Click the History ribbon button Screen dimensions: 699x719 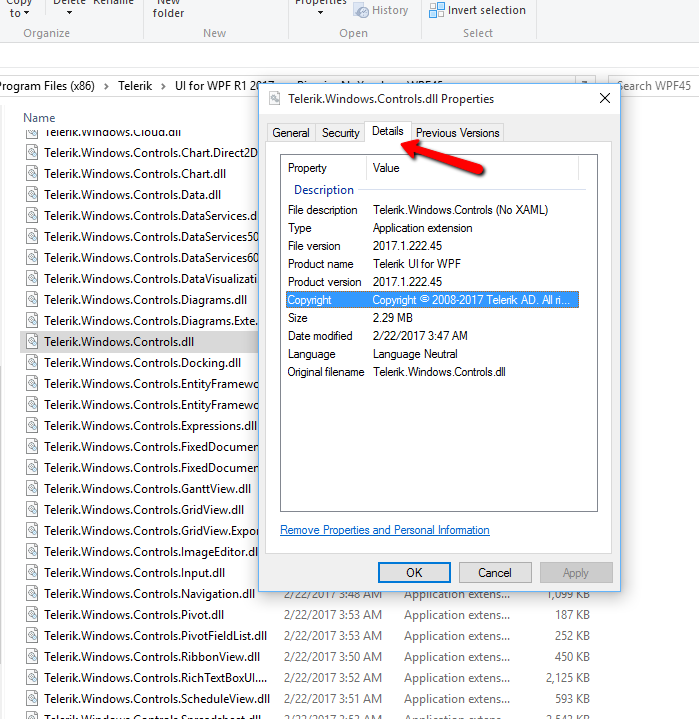(381, 10)
